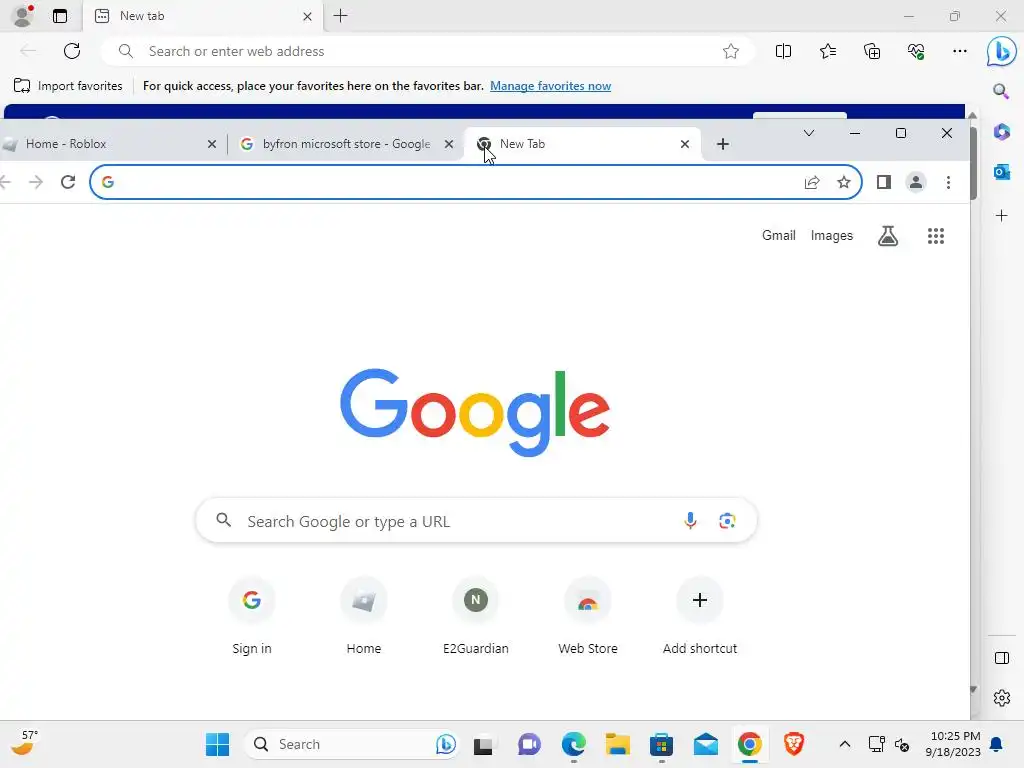
Task: Open Chrome profile avatar
Action: 916,182
